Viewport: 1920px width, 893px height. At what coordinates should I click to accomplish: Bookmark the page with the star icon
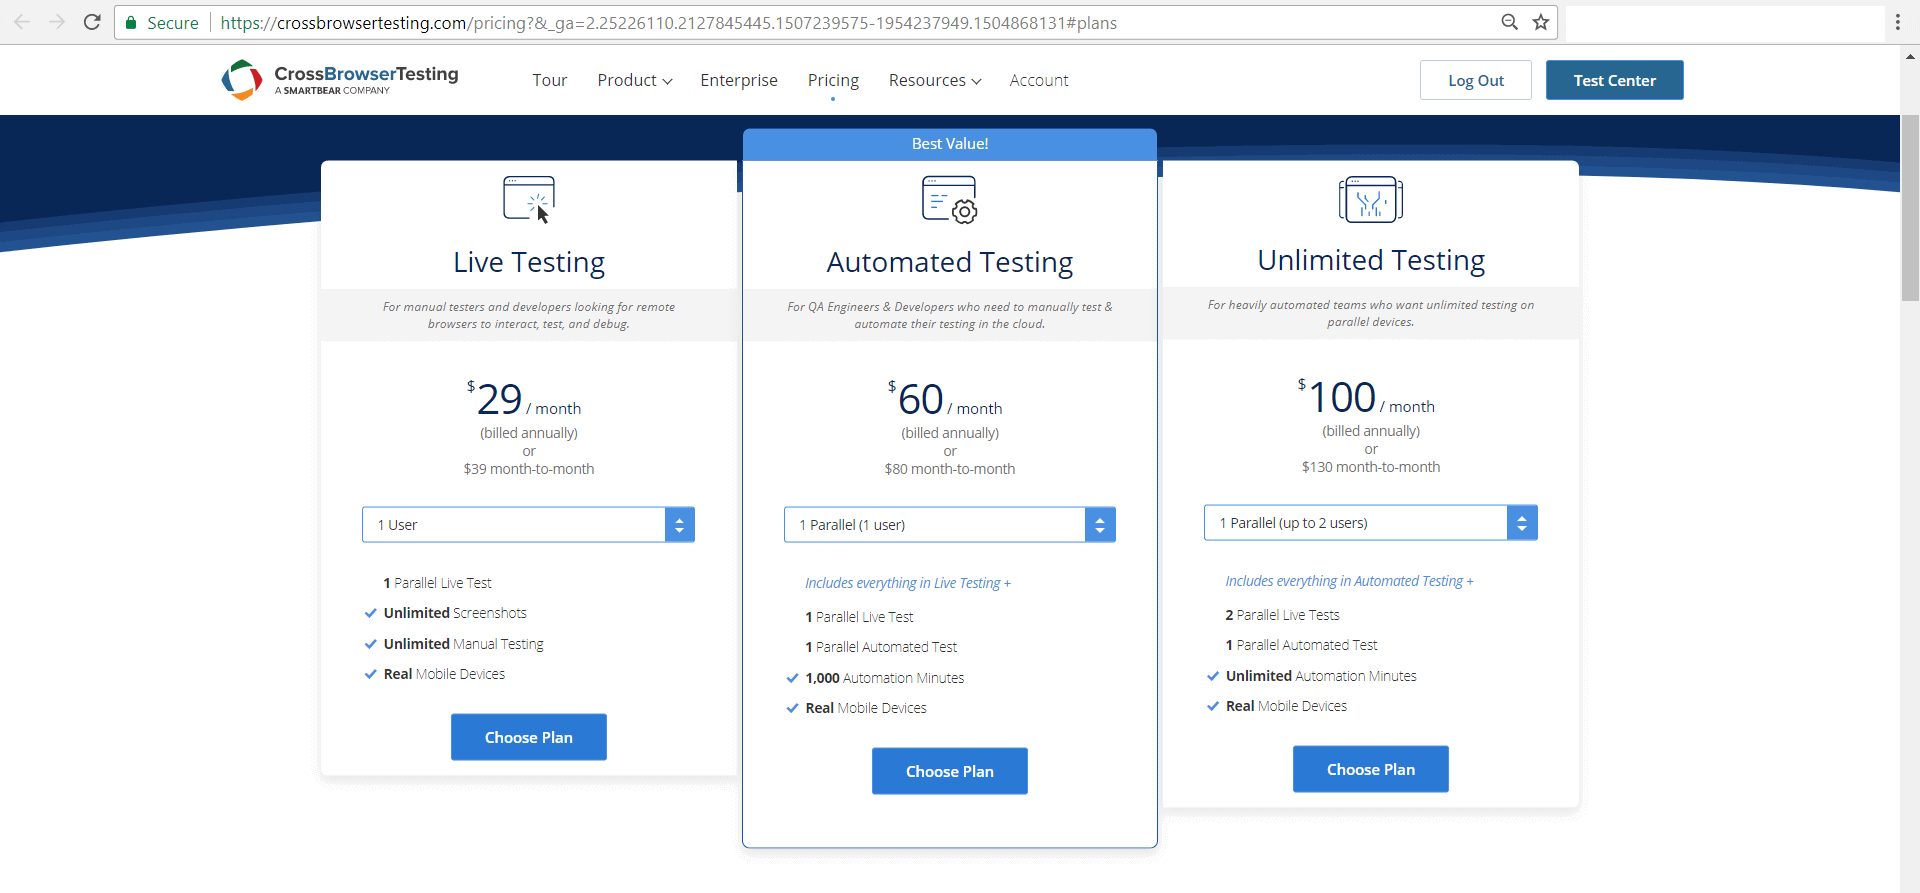click(x=1541, y=22)
